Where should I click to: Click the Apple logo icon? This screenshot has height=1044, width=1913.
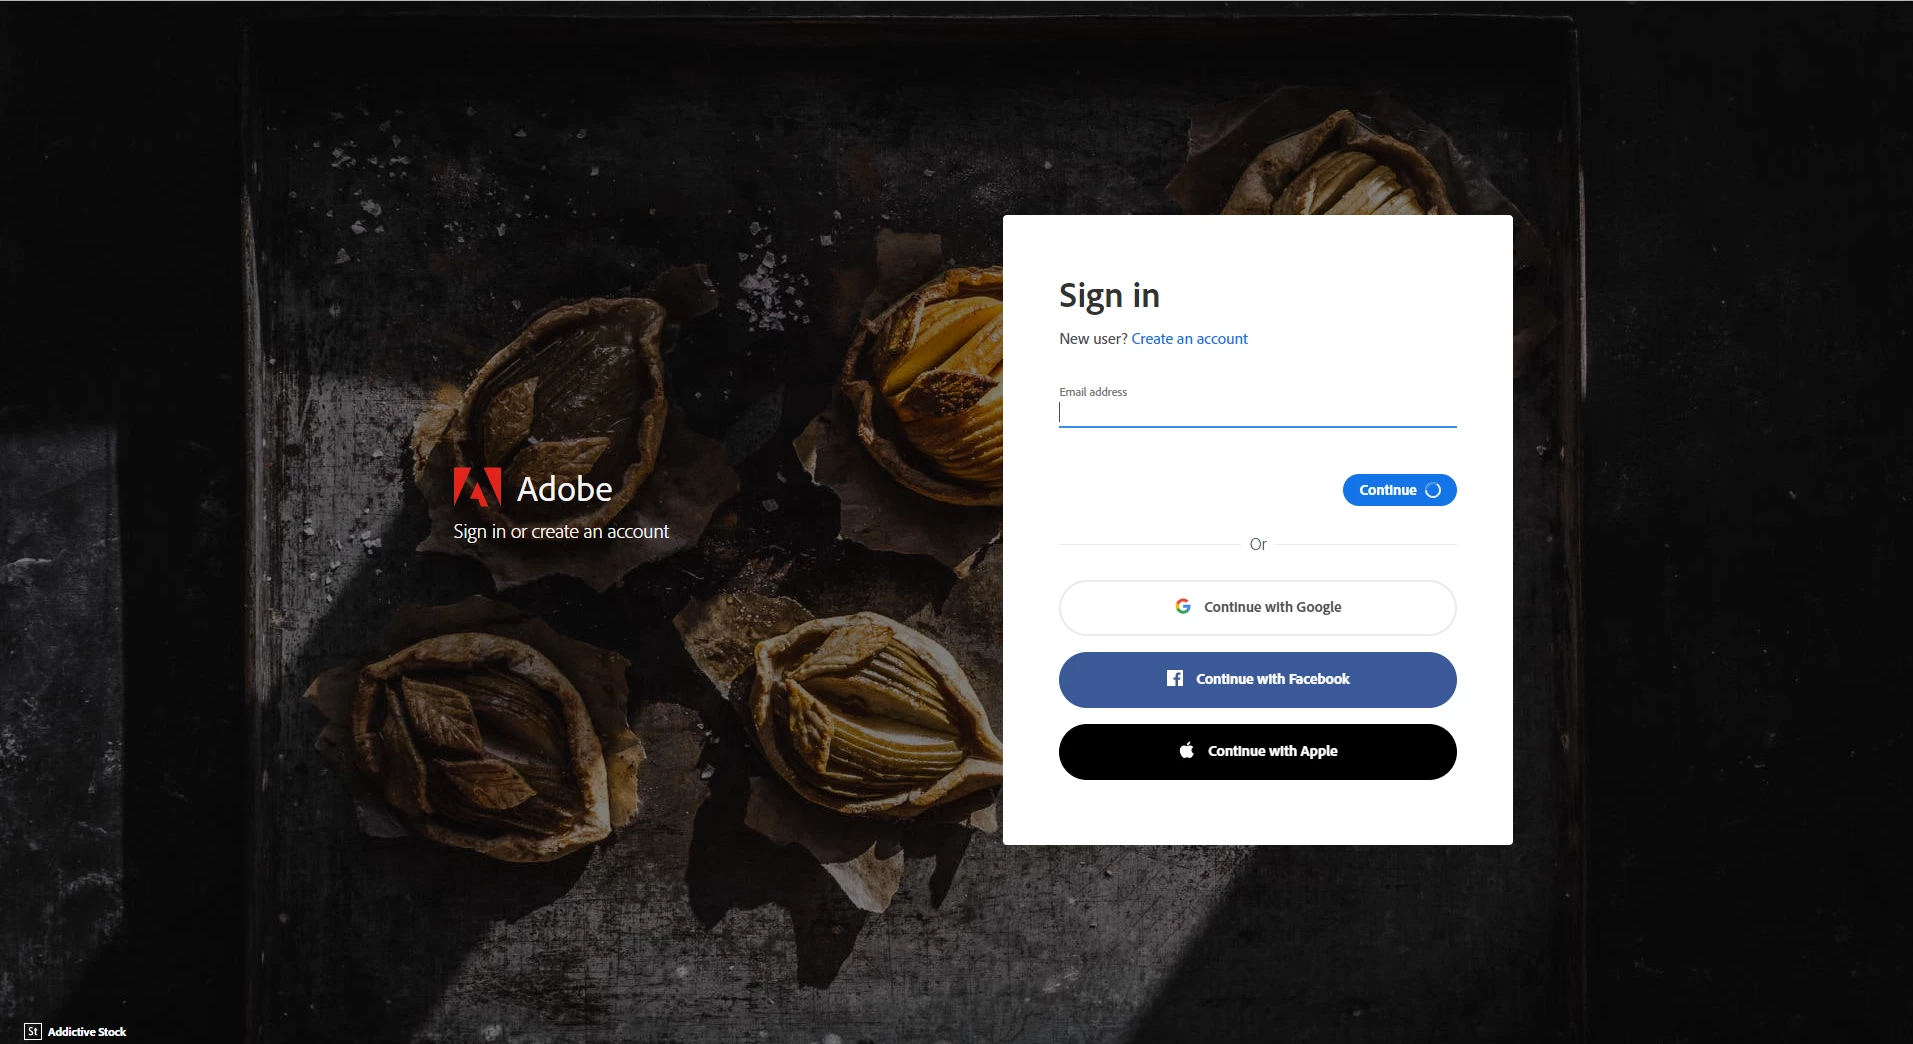[1187, 750]
